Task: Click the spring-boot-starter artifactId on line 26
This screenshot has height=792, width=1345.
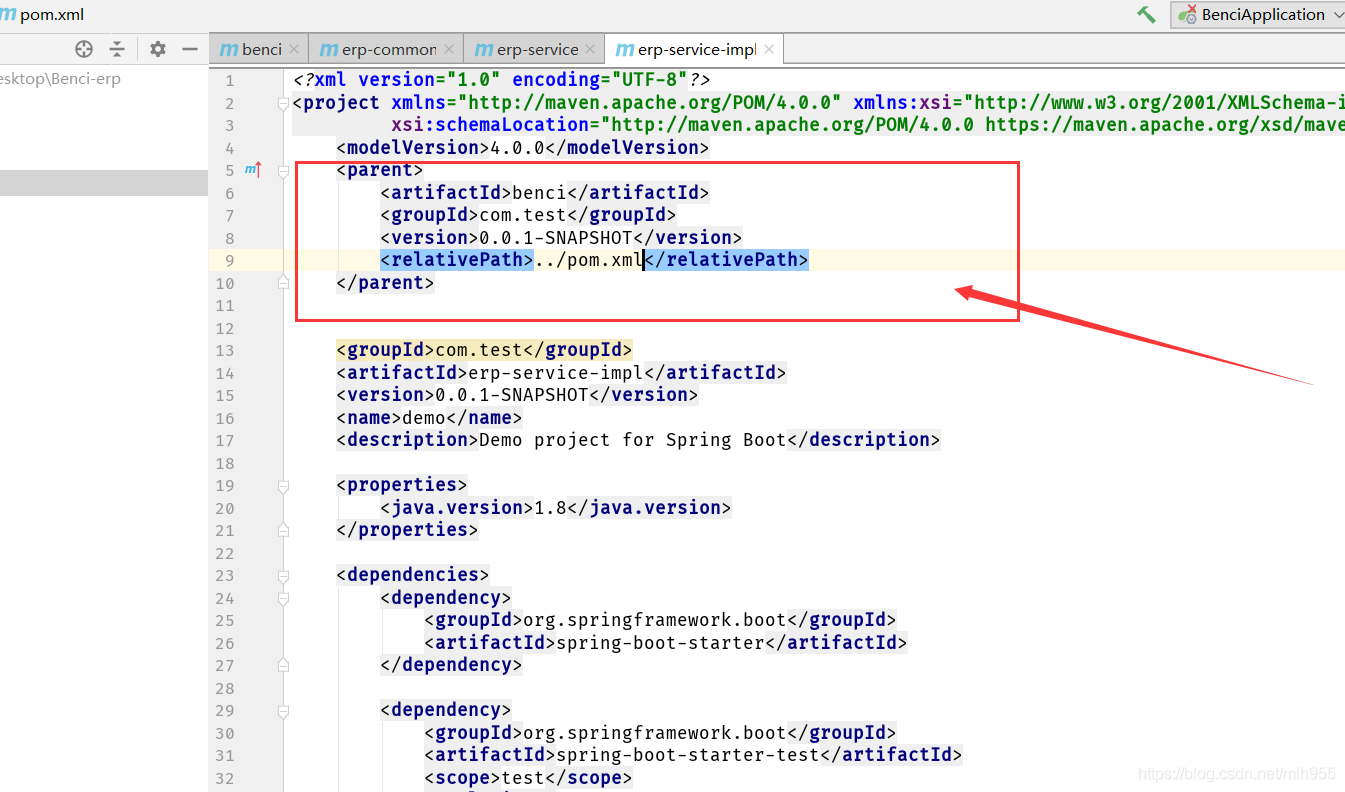Action: (x=660, y=643)
